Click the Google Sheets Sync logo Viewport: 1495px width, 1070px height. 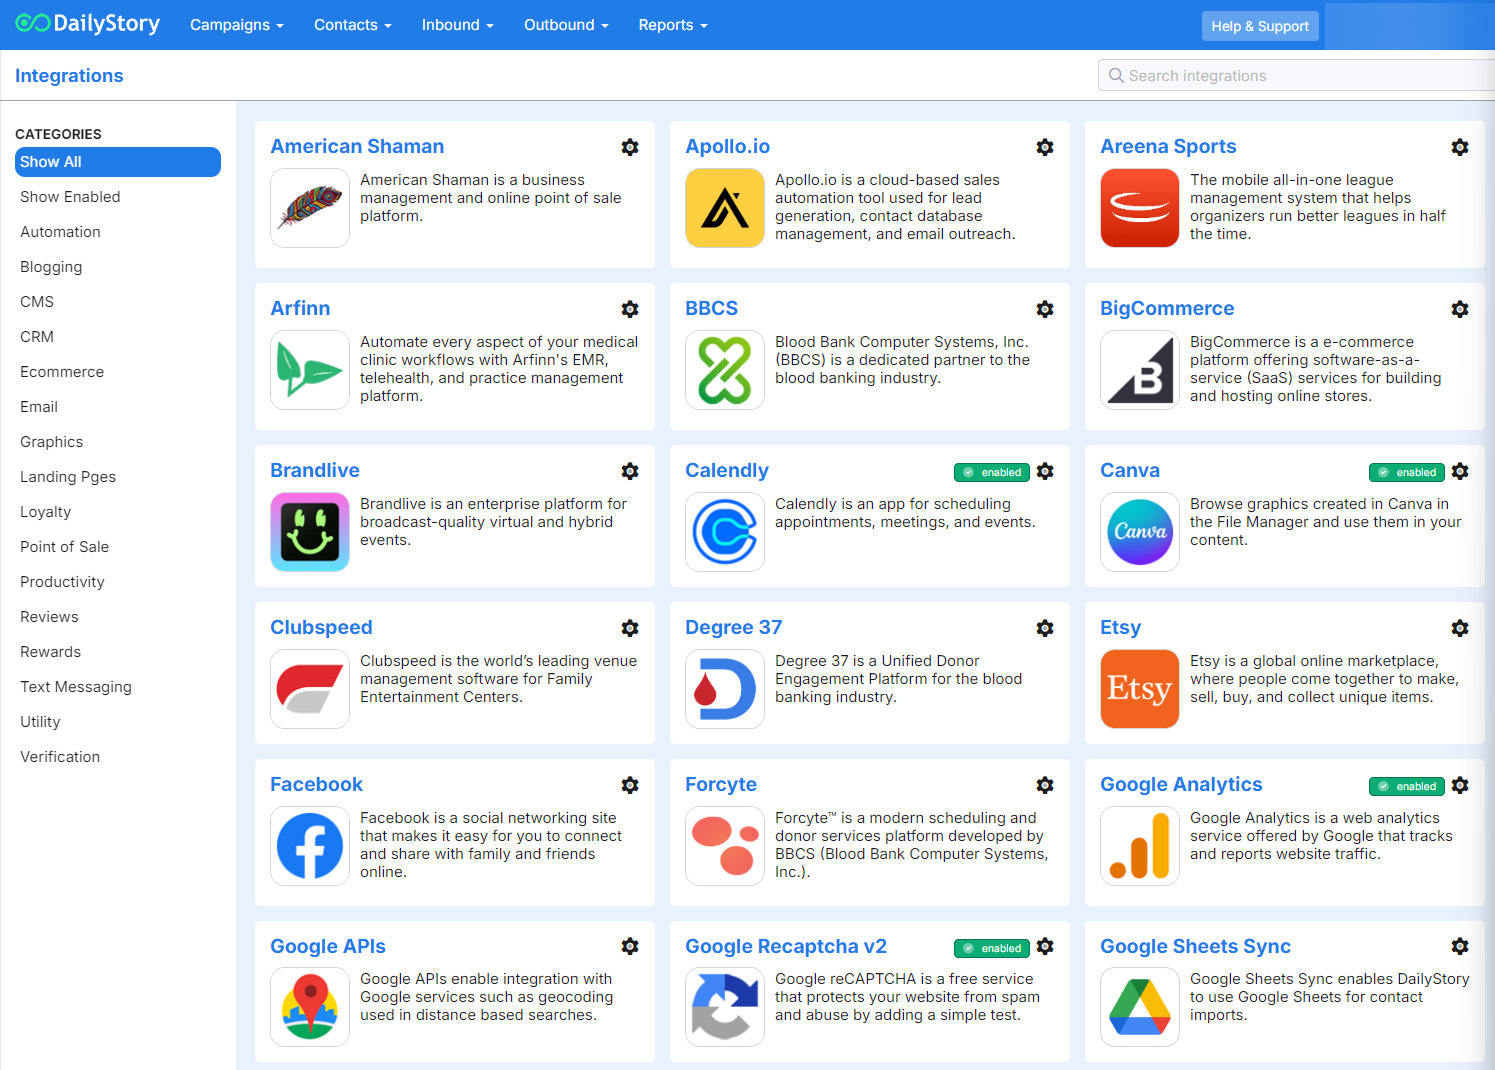coord(1140,1007)
